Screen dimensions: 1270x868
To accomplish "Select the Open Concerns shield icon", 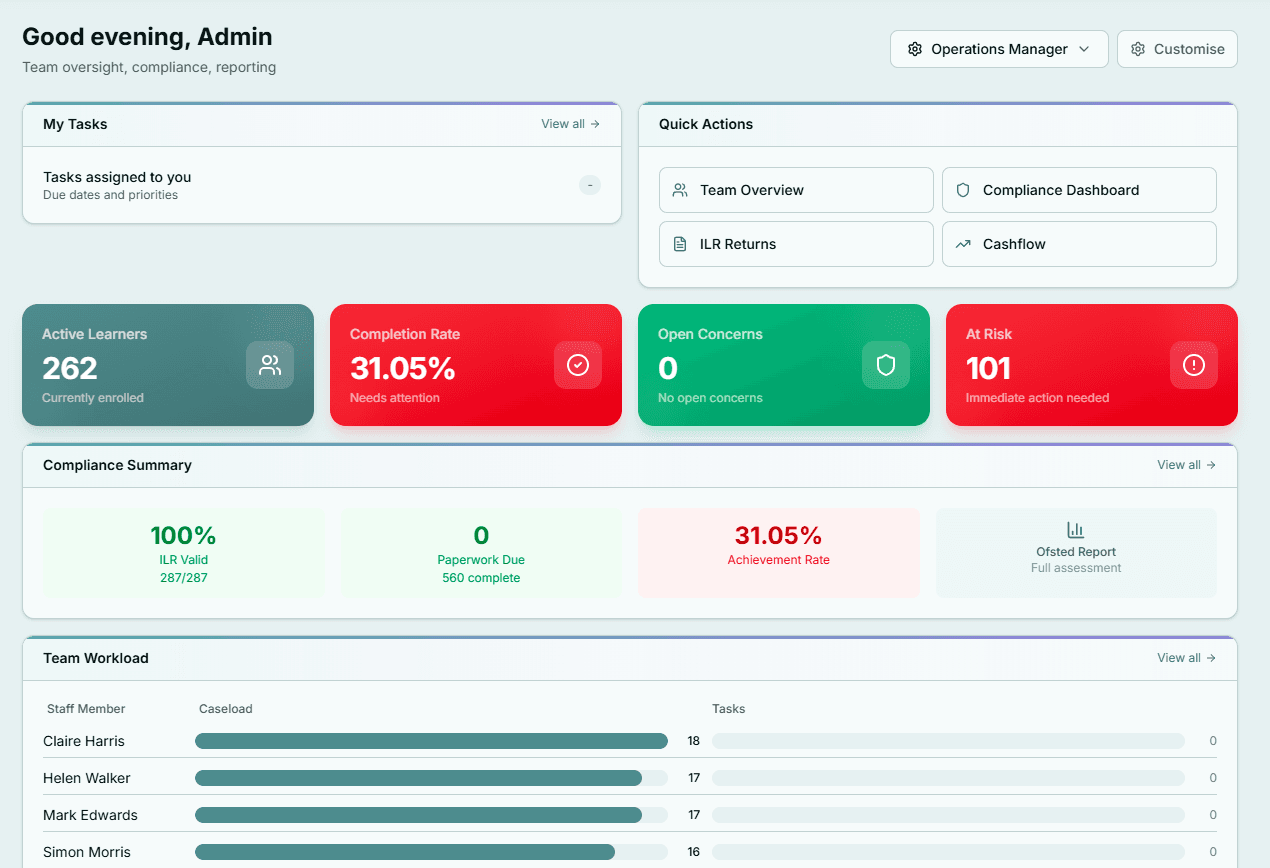I will pyautogui.click(x=886, y=365).
